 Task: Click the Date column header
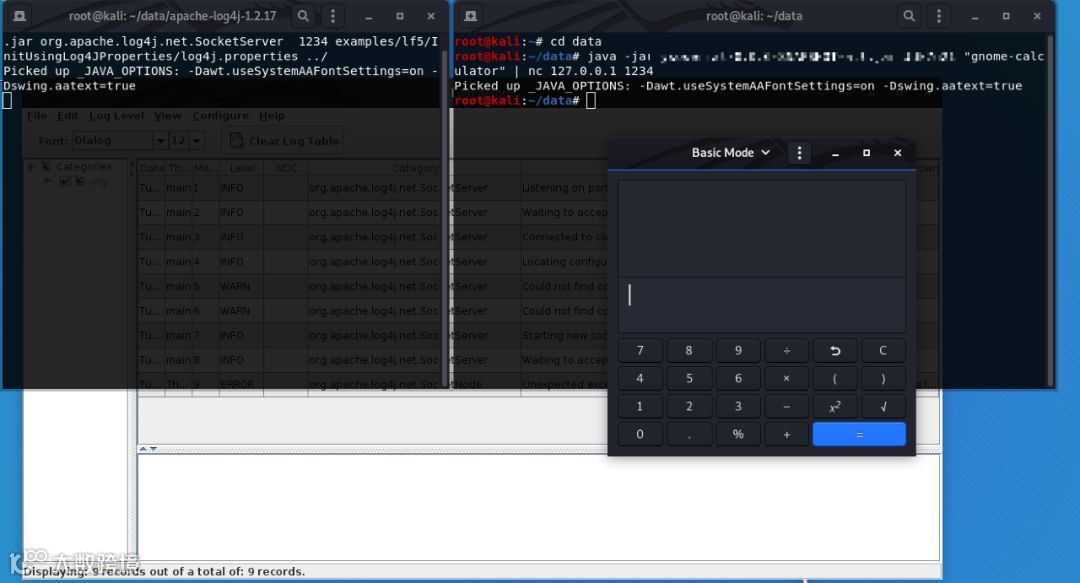(152, 168)
